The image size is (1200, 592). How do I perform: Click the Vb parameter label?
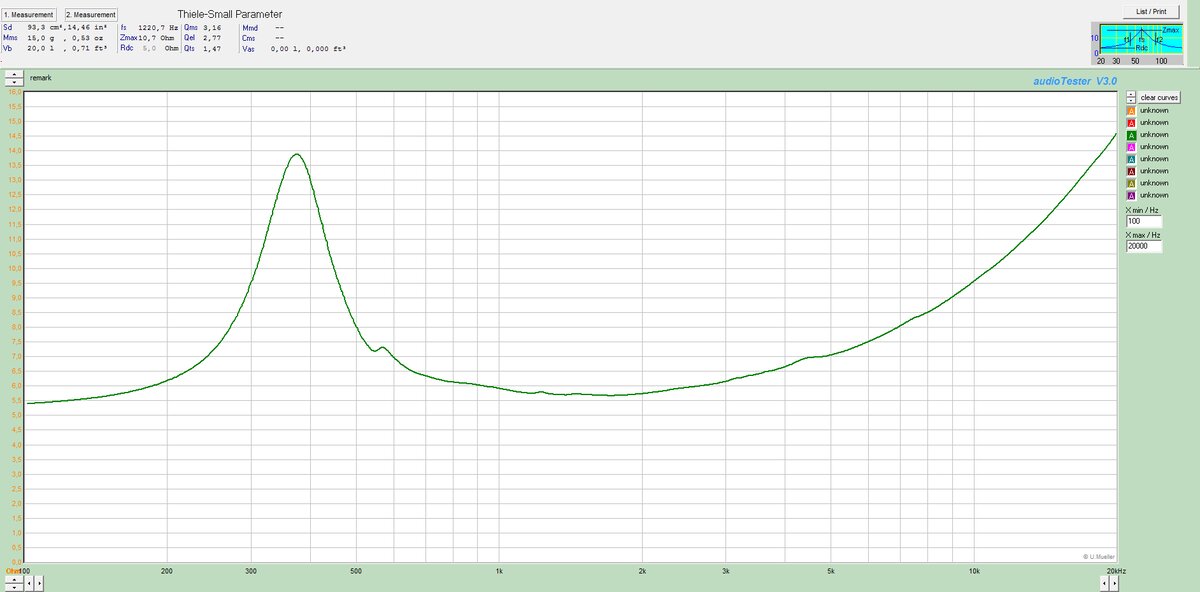click(8, 48)
